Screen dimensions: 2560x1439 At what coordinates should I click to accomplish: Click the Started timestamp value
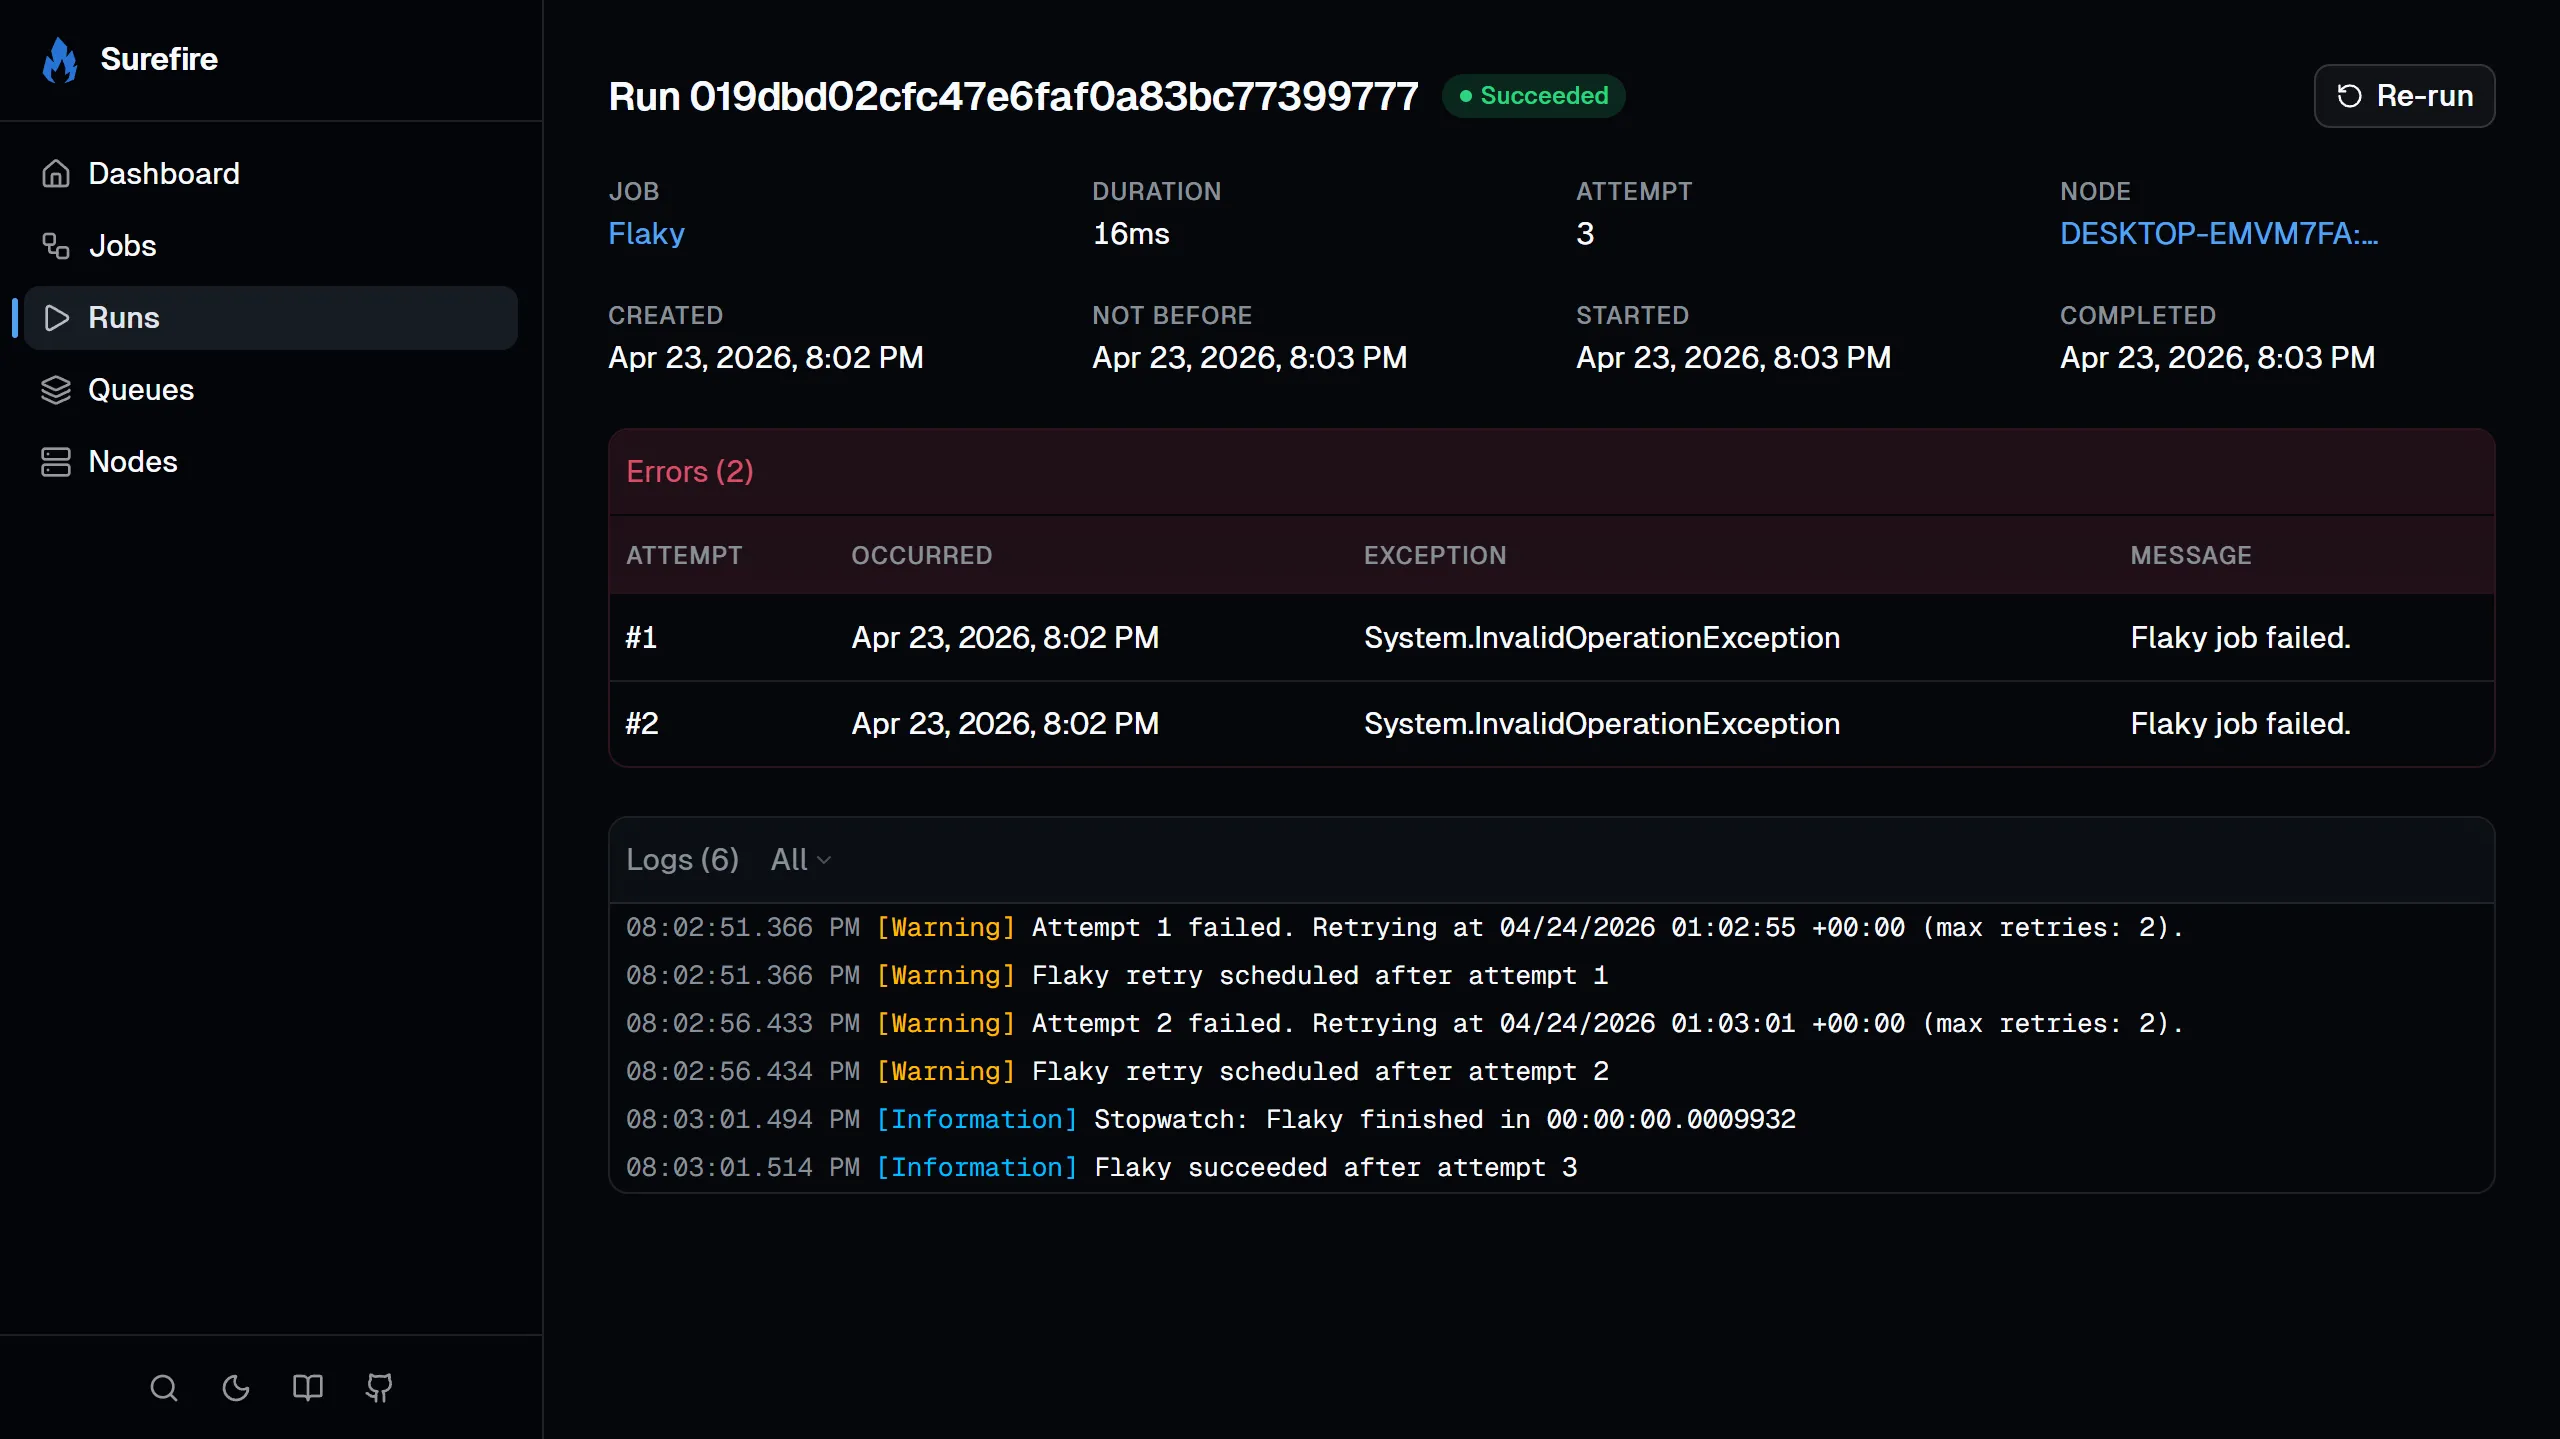[1734, 358]
